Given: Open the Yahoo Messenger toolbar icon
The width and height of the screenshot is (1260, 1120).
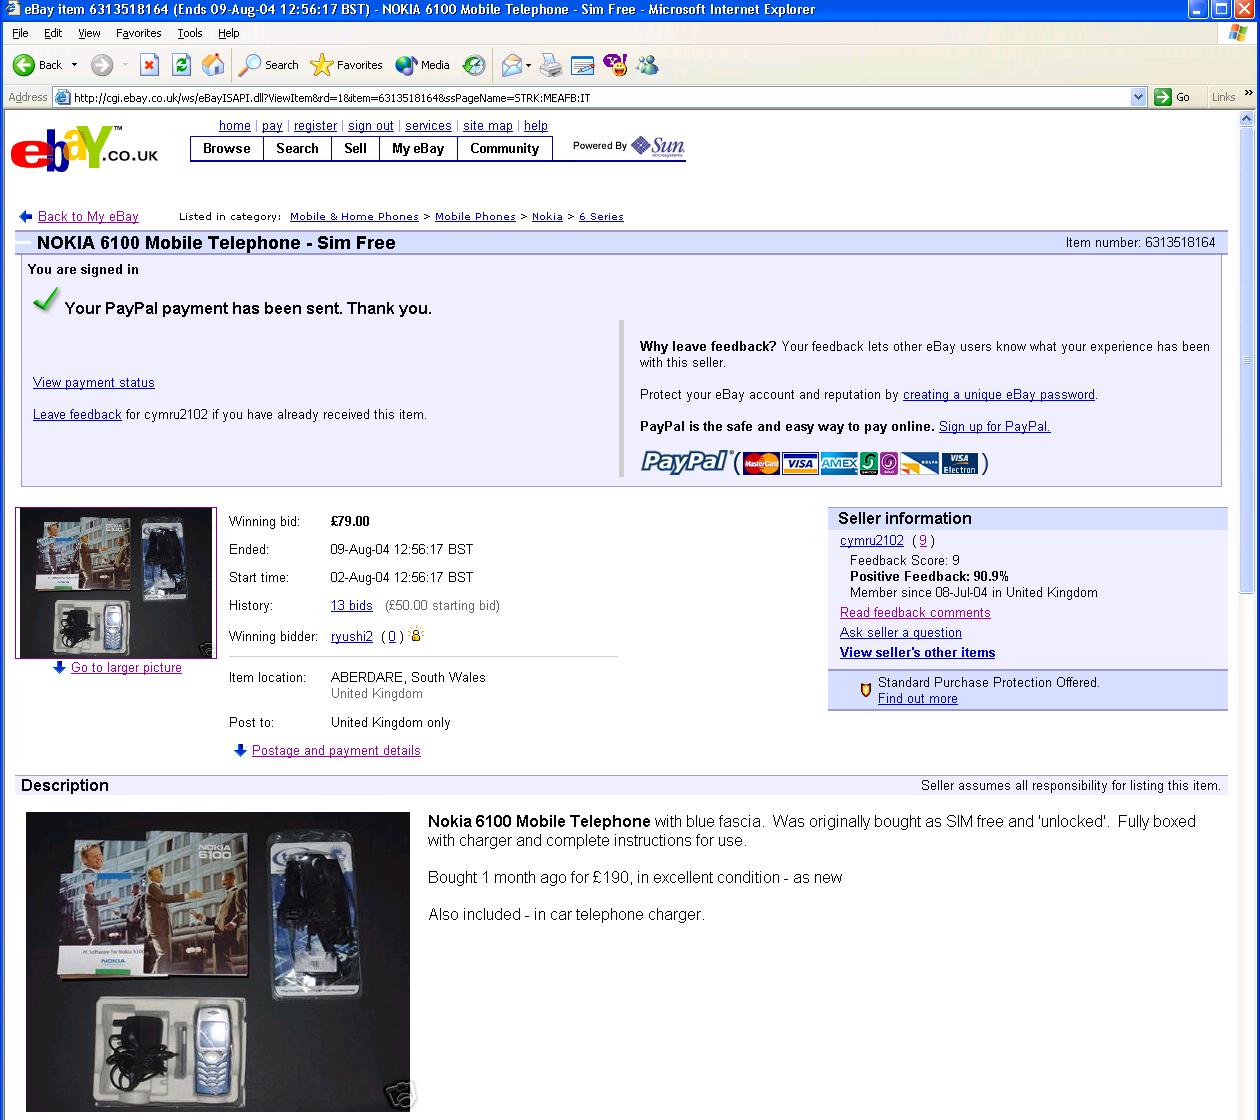Looking at the screenshot, I should (616, 65).
